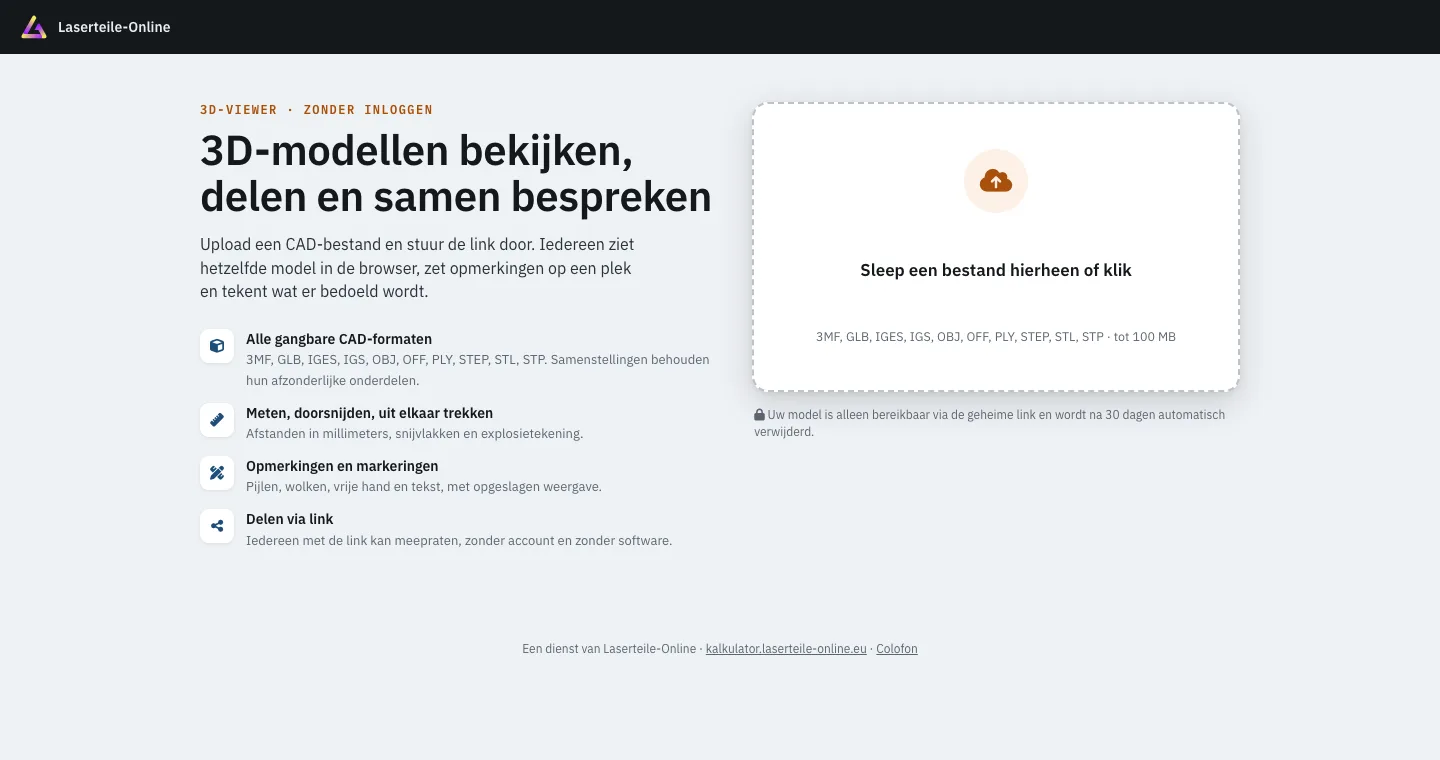Click 'Afstanden in millimeters, snijvlakken en explosietekening.'
Screen dimensions: 1440x760
click(414, 434)
